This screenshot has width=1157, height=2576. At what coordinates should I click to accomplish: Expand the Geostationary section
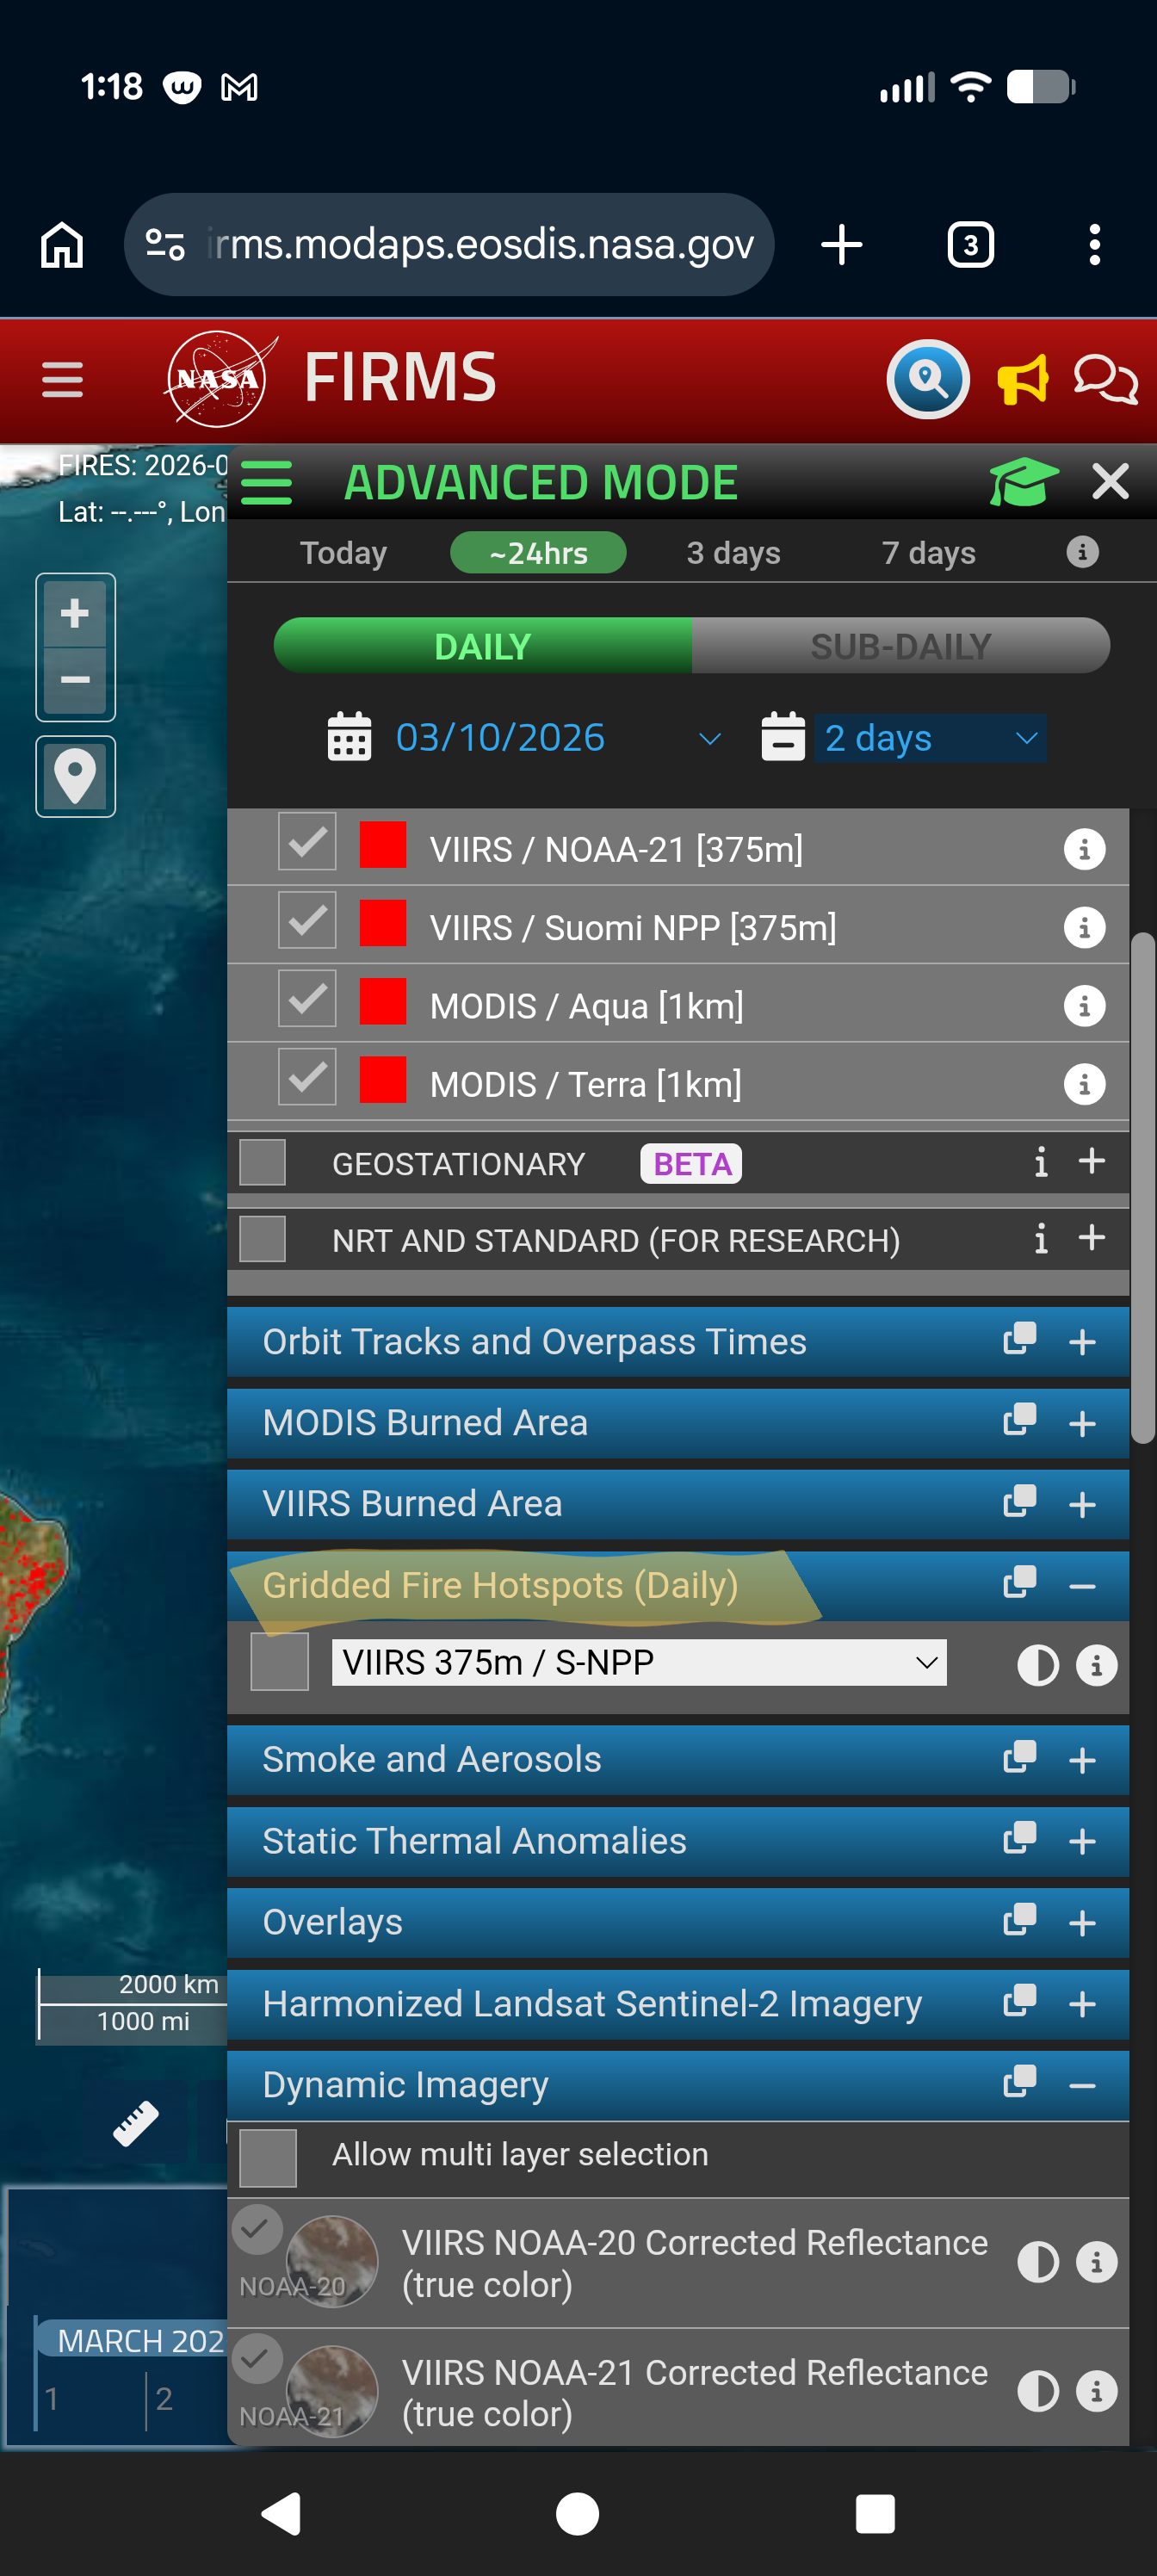[x=1092, y=1161]
